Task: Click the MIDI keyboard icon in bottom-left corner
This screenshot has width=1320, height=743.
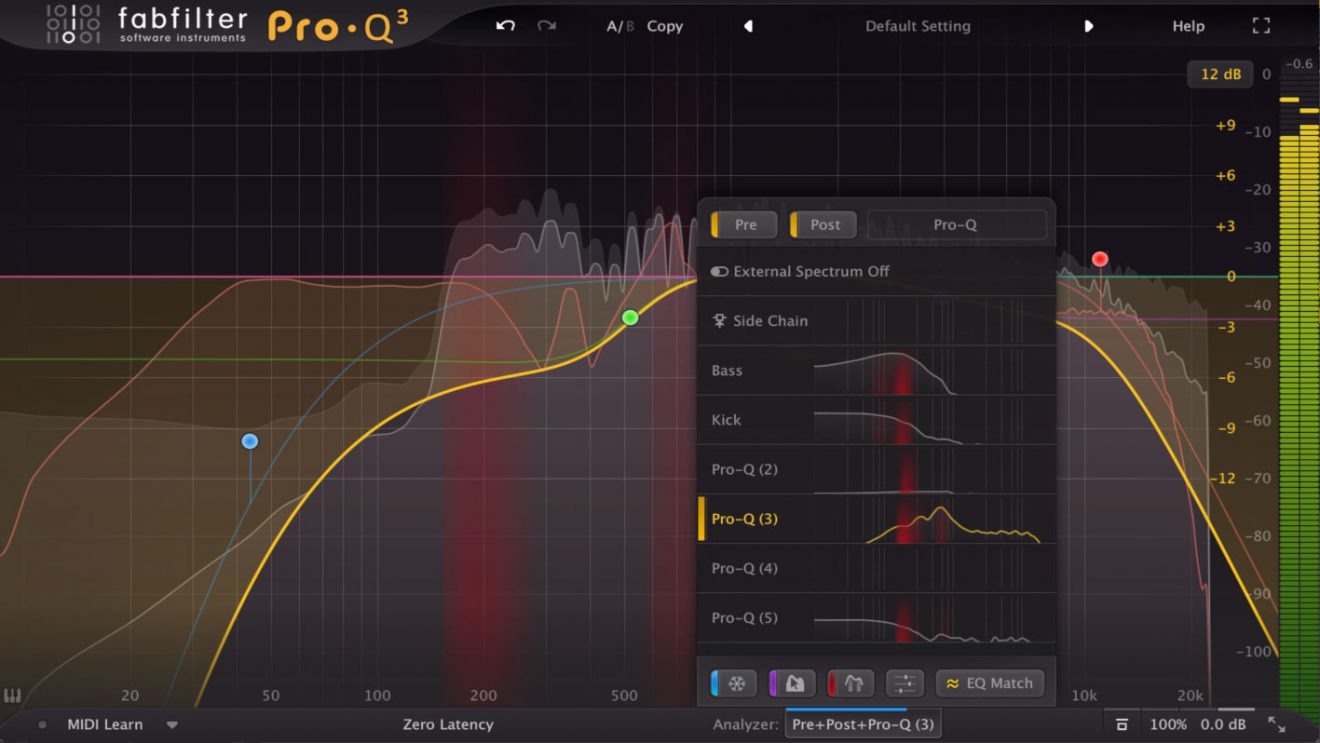Action: [x=15, y=694]
